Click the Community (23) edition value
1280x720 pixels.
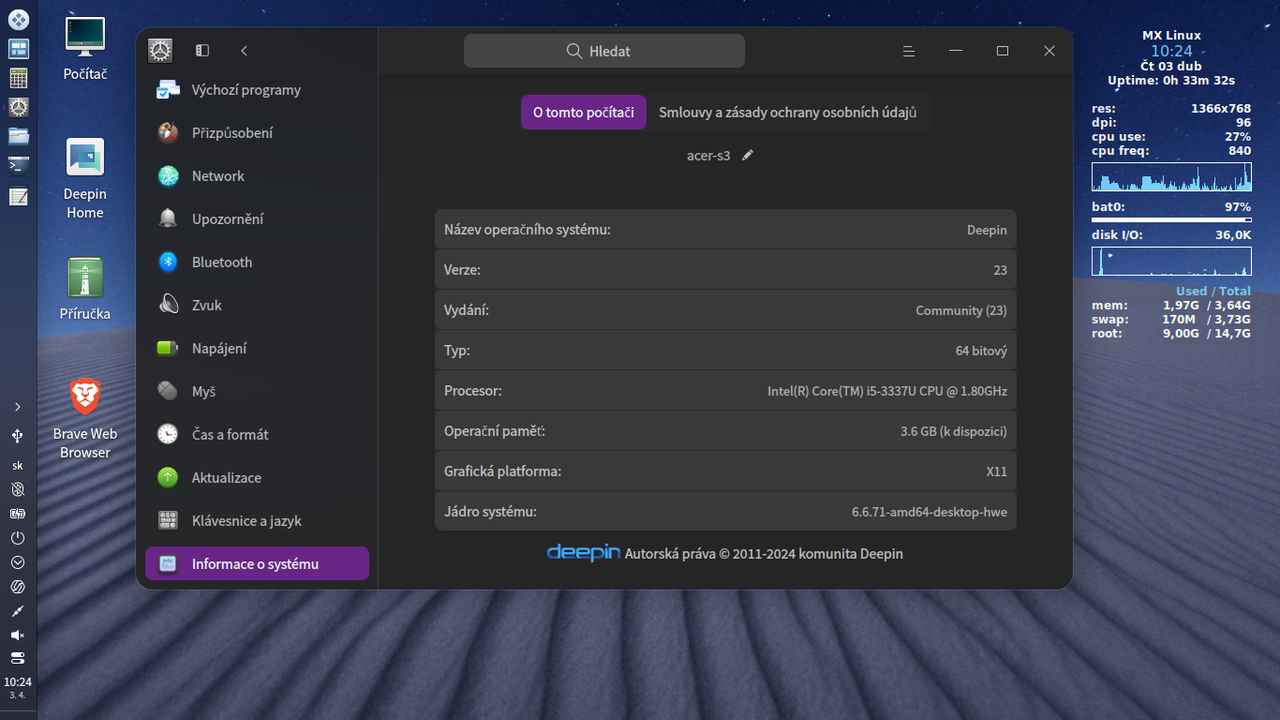point(961,310)
